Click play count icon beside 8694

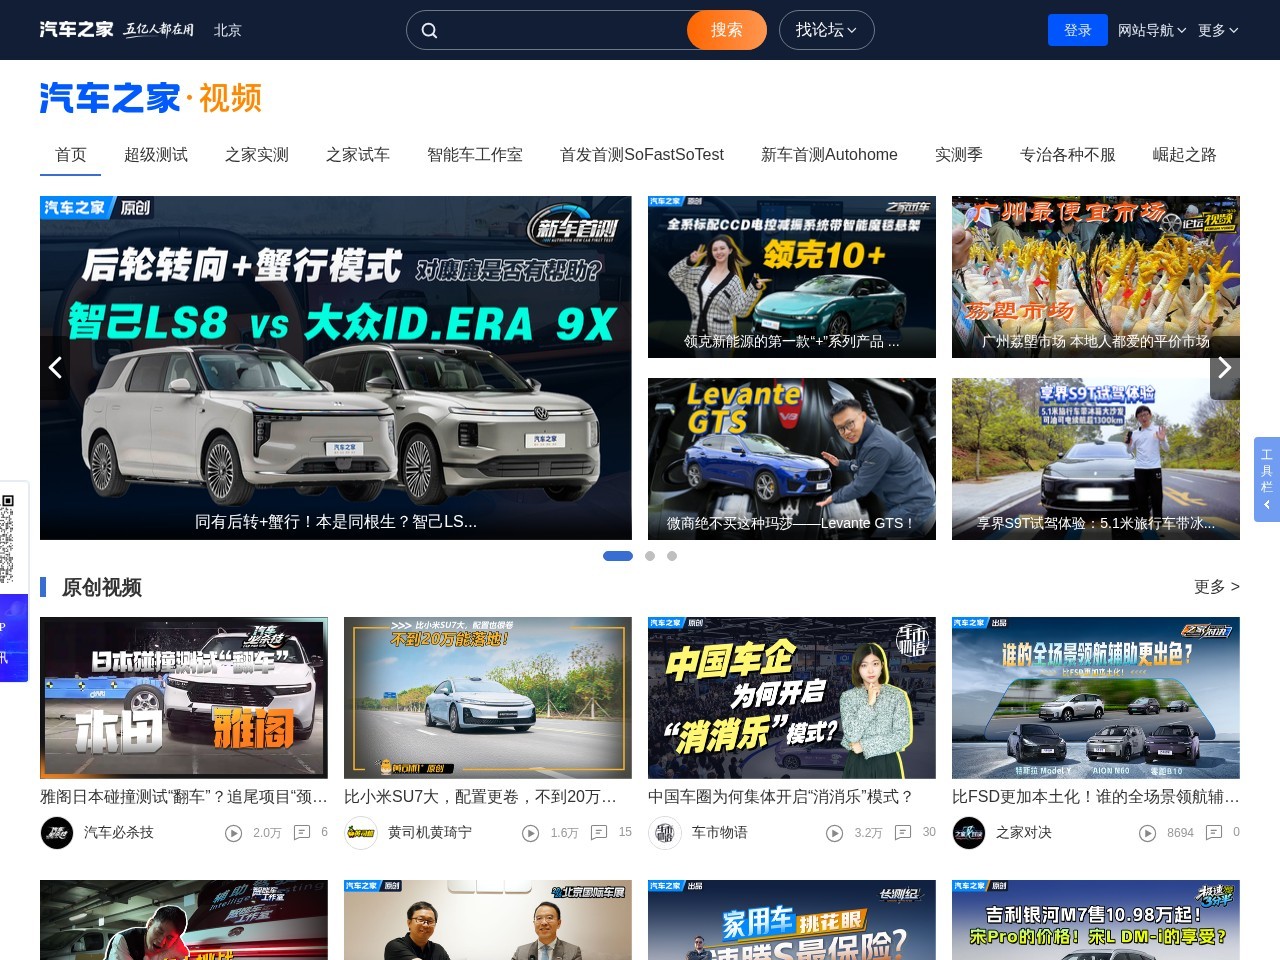point(1148,833)
